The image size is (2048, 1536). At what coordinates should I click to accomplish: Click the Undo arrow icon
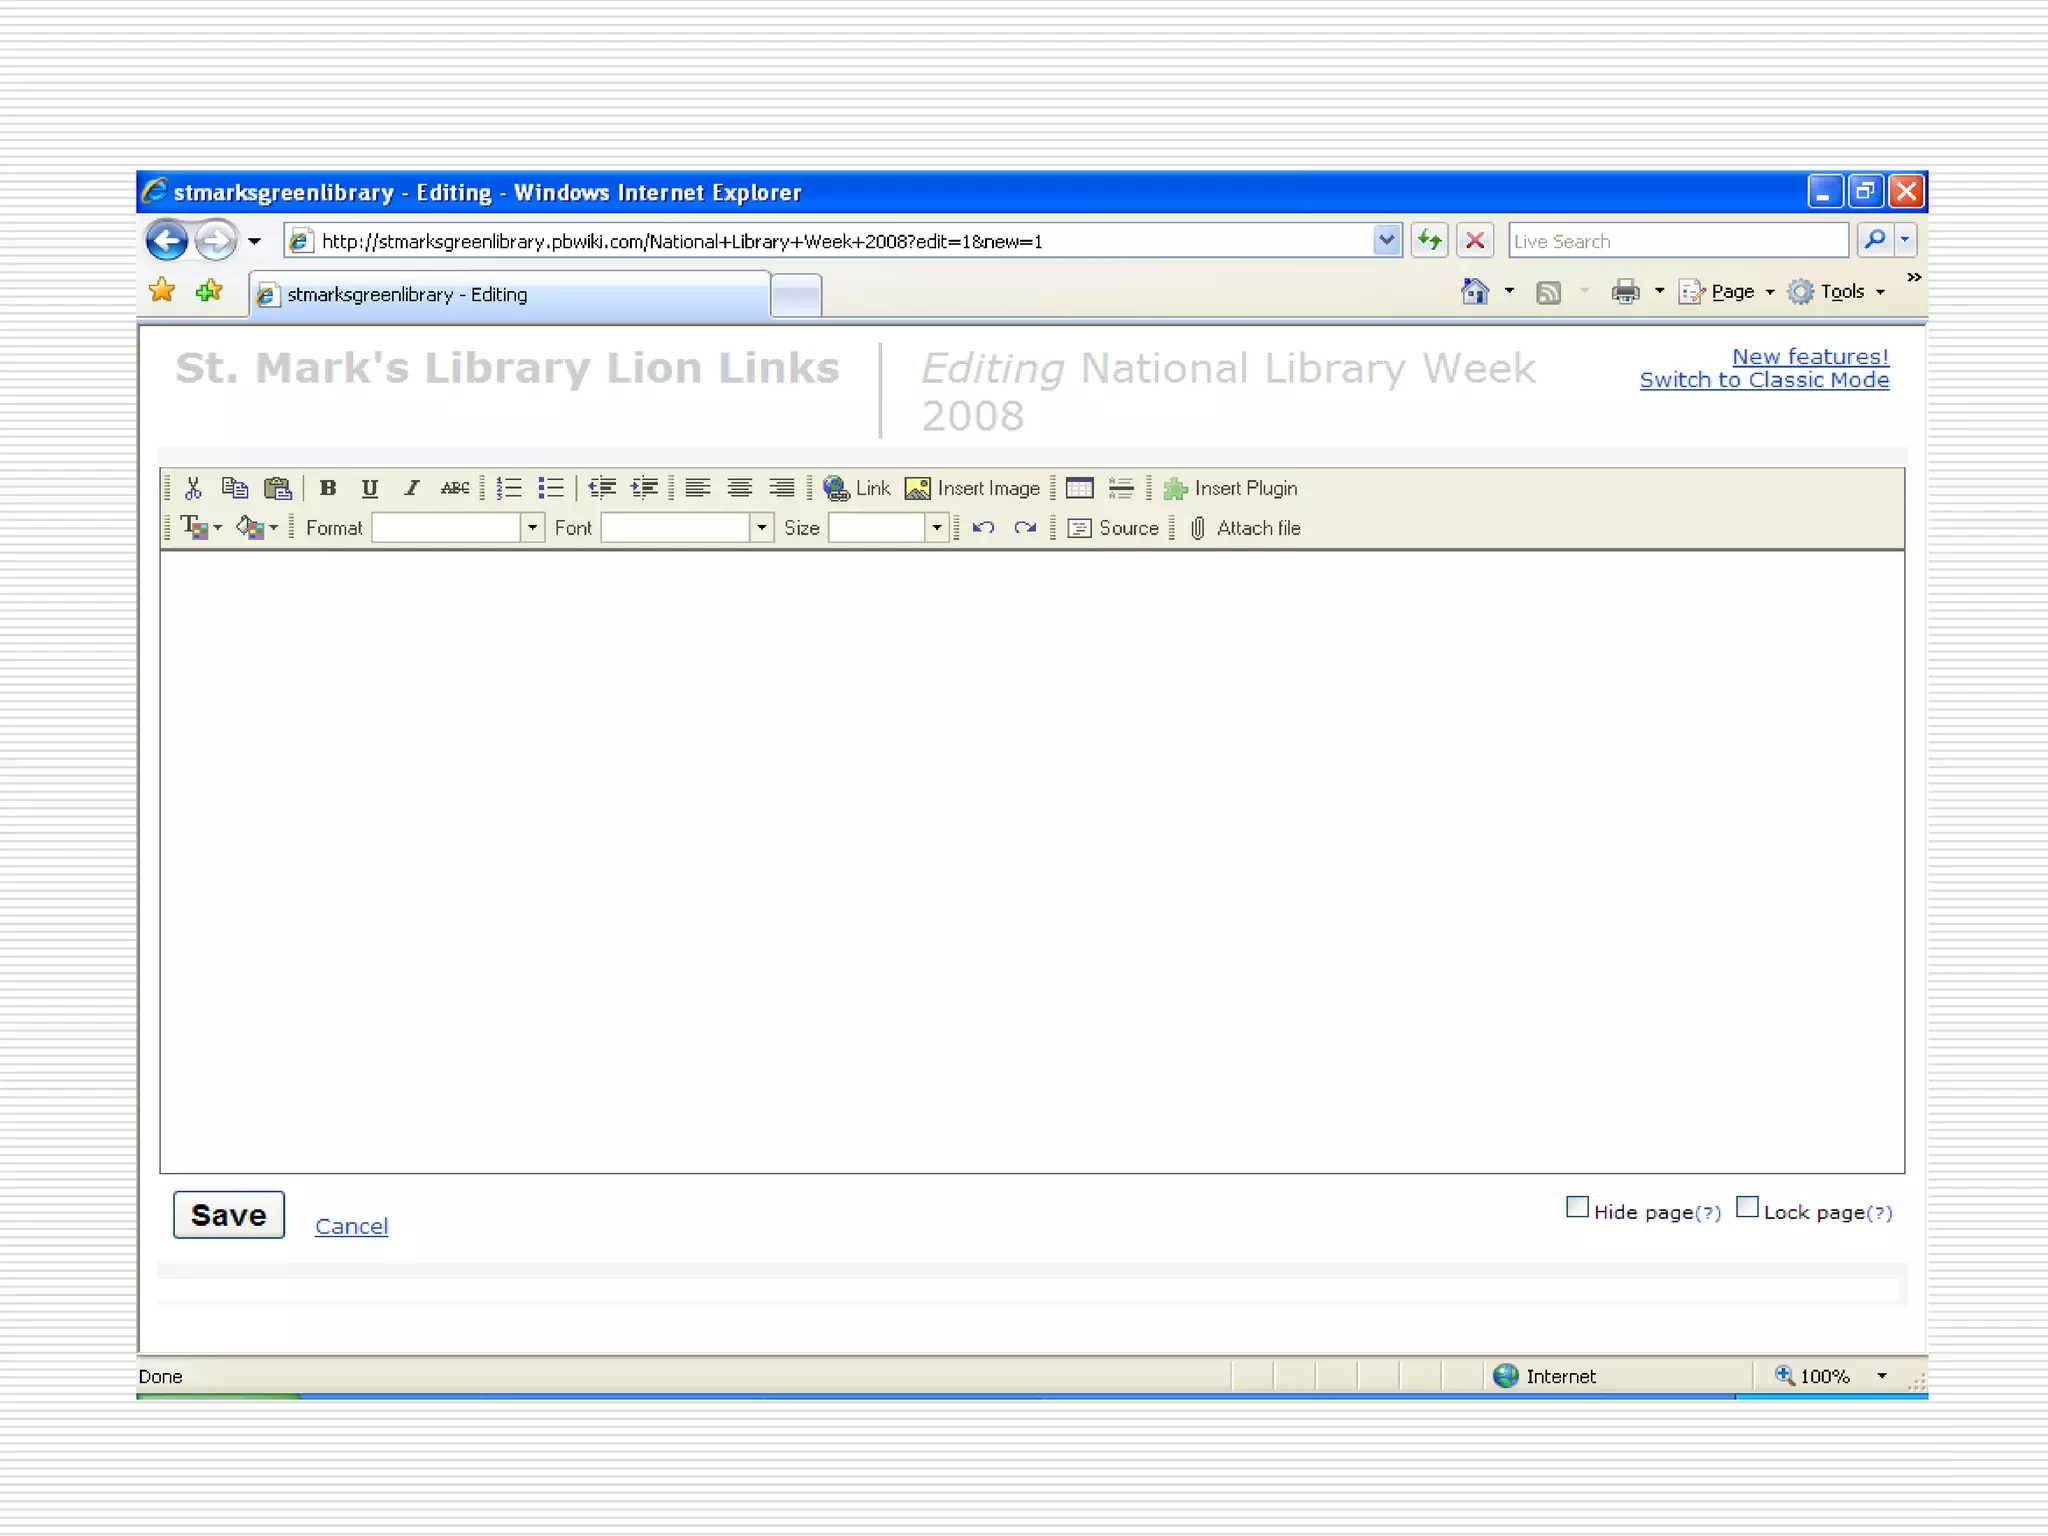(x=983, y=528)
